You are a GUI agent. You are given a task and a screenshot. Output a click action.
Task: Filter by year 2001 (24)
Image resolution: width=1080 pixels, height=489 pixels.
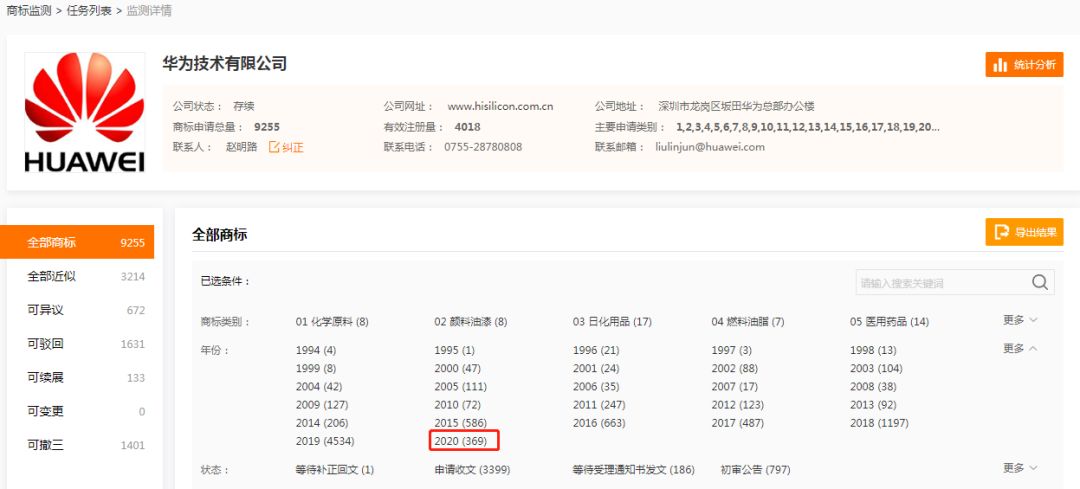tap(596, 368)
